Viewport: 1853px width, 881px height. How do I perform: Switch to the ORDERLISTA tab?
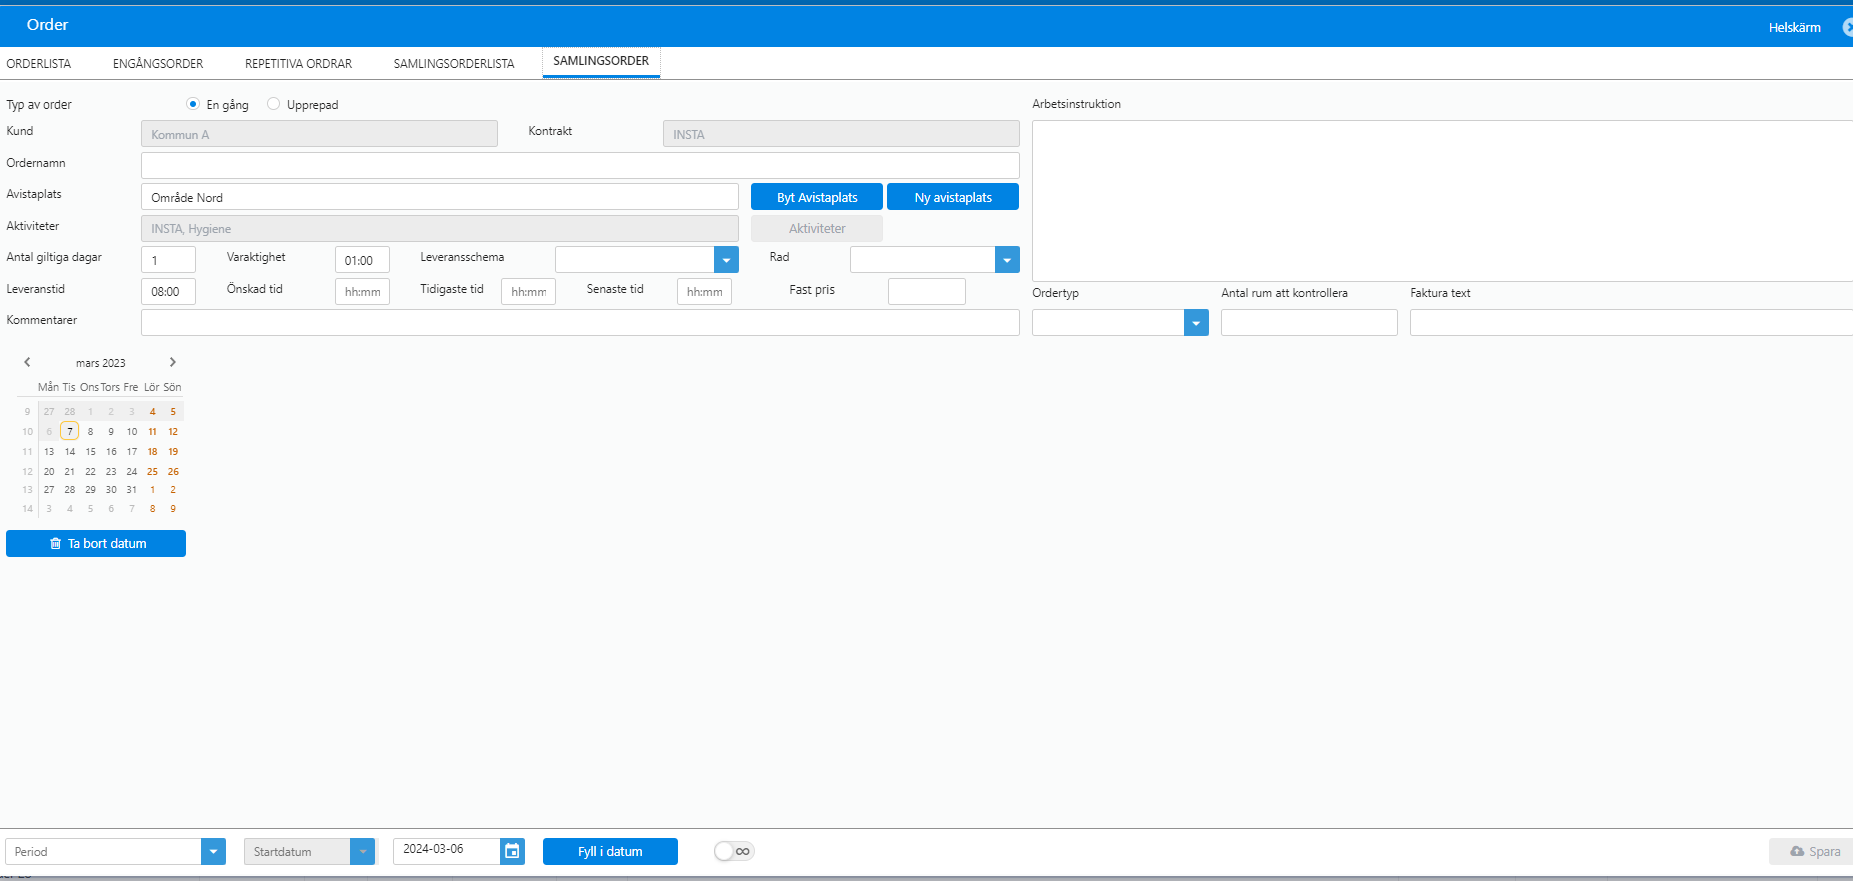39,63
